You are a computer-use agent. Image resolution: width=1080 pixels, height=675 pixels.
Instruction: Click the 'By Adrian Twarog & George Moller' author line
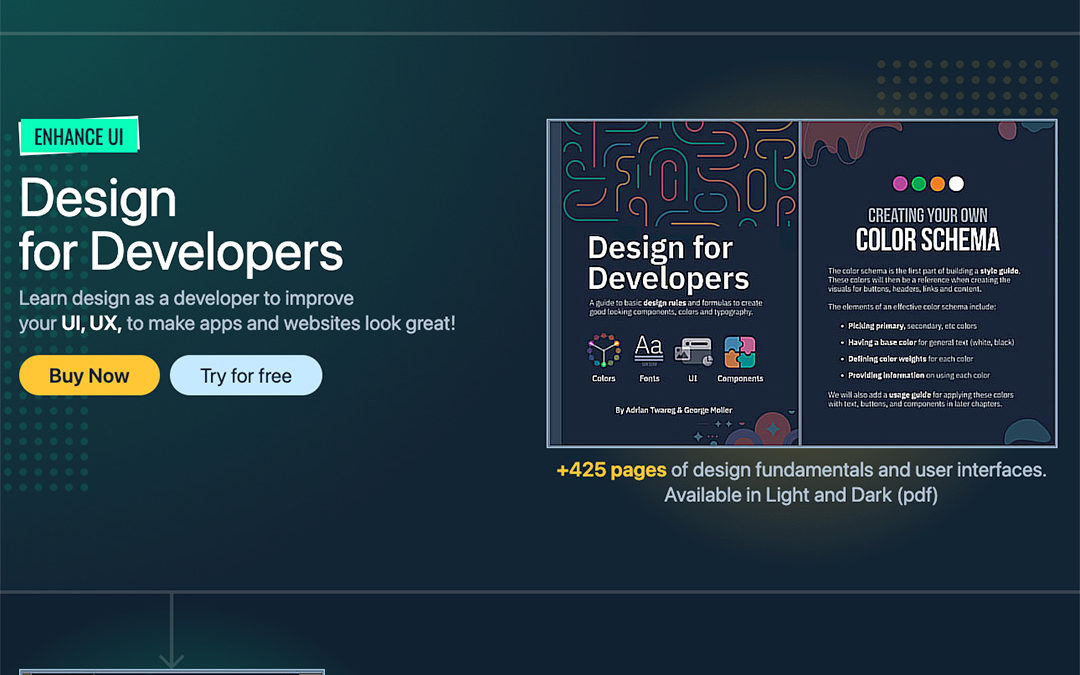[674, 410]
